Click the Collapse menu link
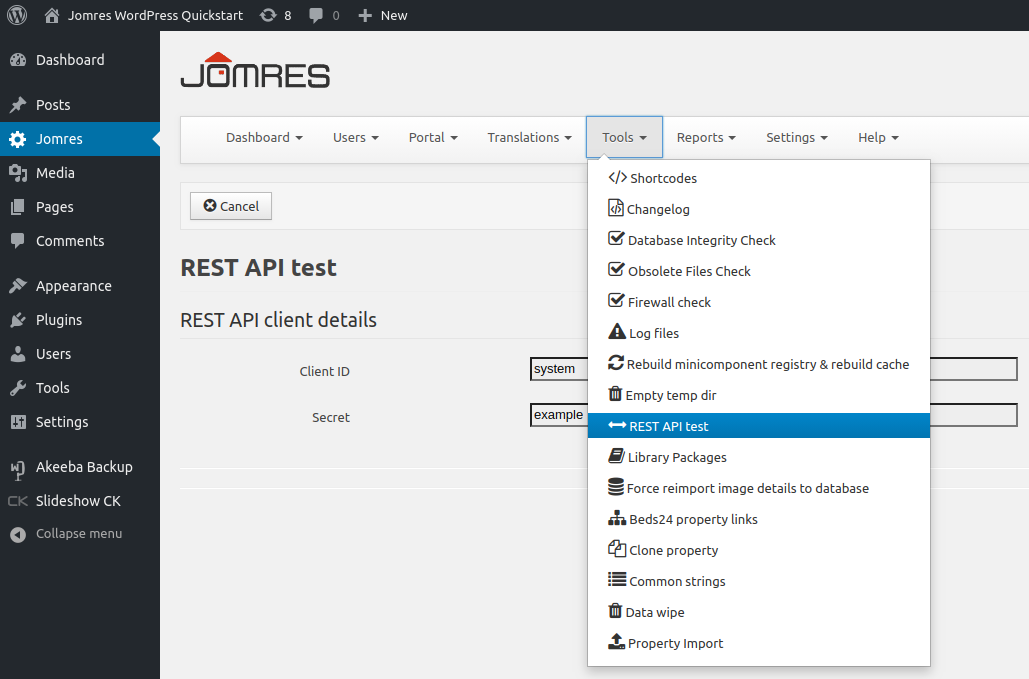 [79, 534]
